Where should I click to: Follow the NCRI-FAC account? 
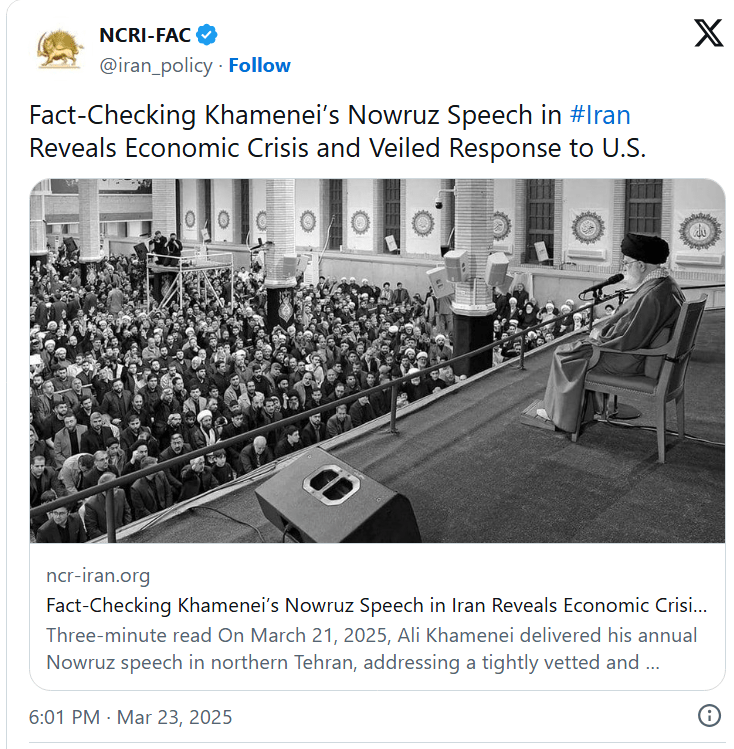click(259, 65)
